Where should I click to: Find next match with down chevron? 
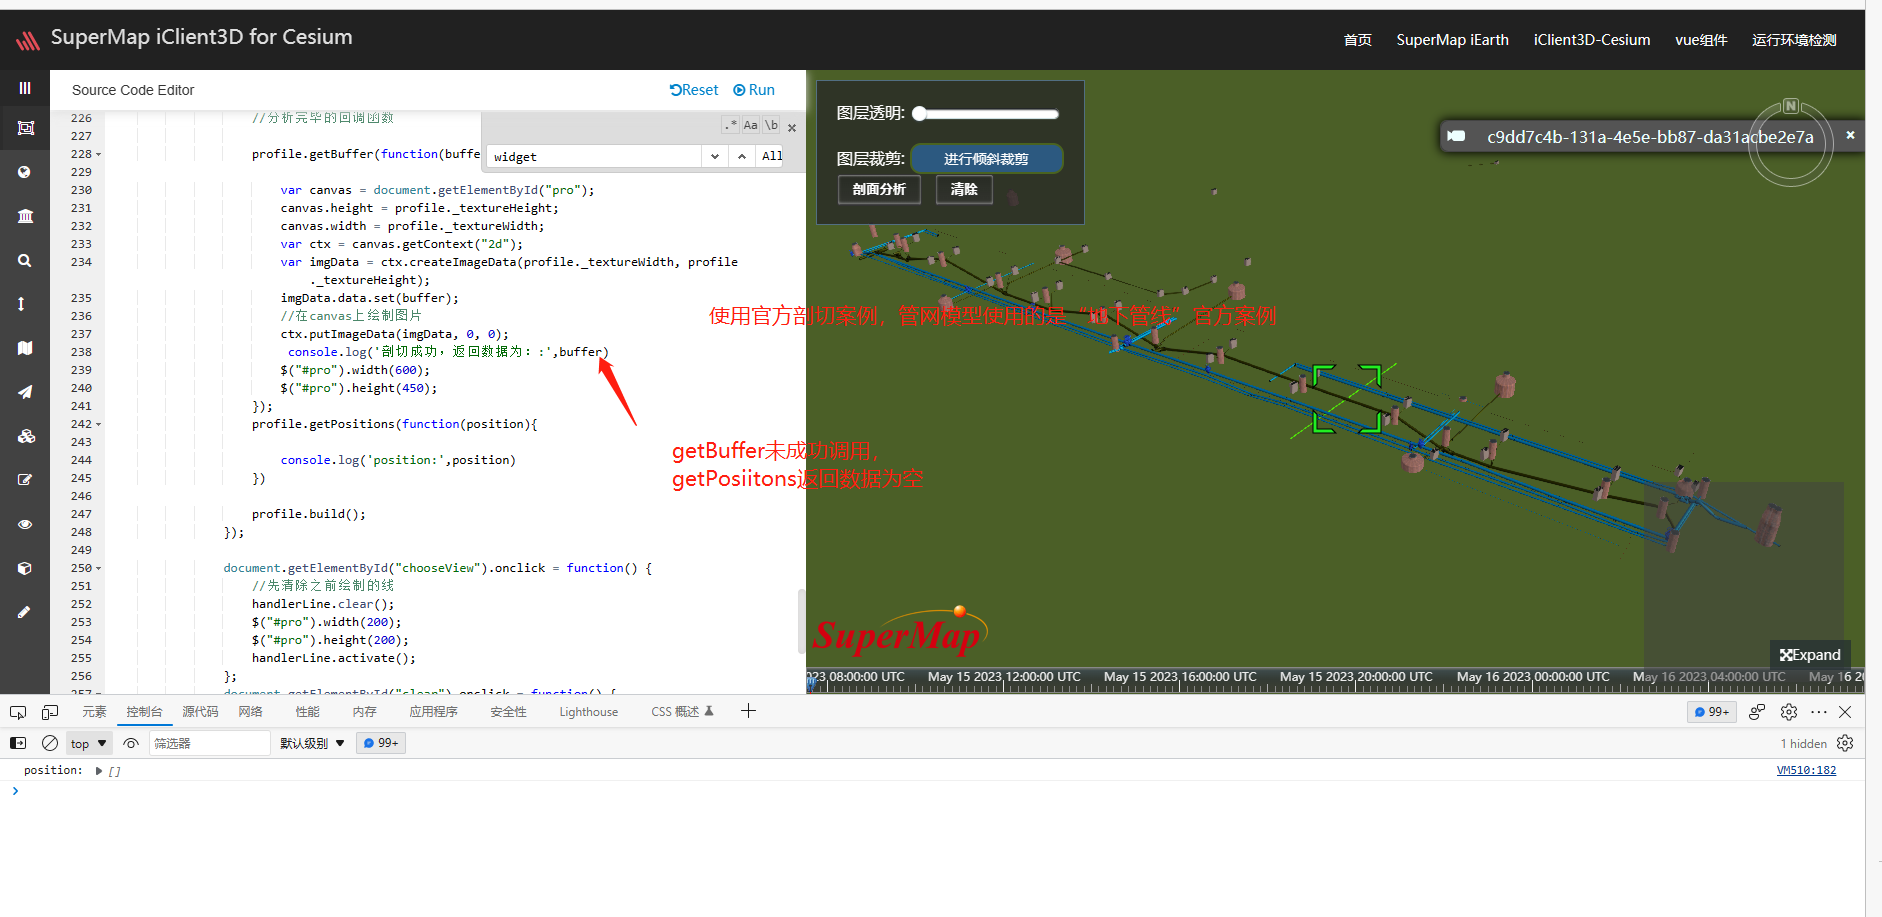pos(714,156)
